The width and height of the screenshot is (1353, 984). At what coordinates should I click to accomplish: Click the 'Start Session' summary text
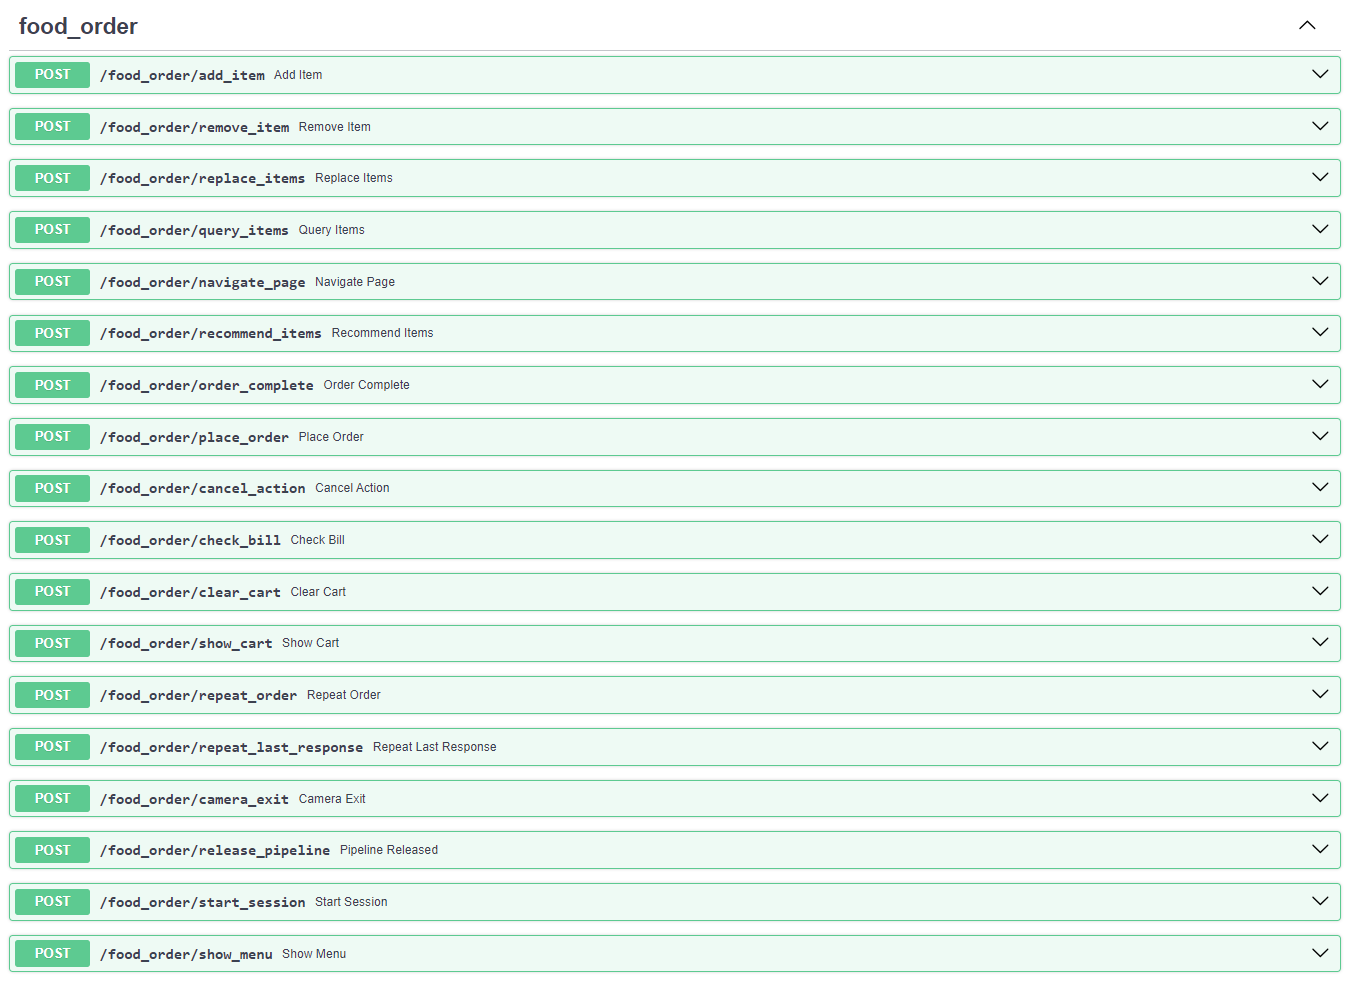[x=351, y=902]
